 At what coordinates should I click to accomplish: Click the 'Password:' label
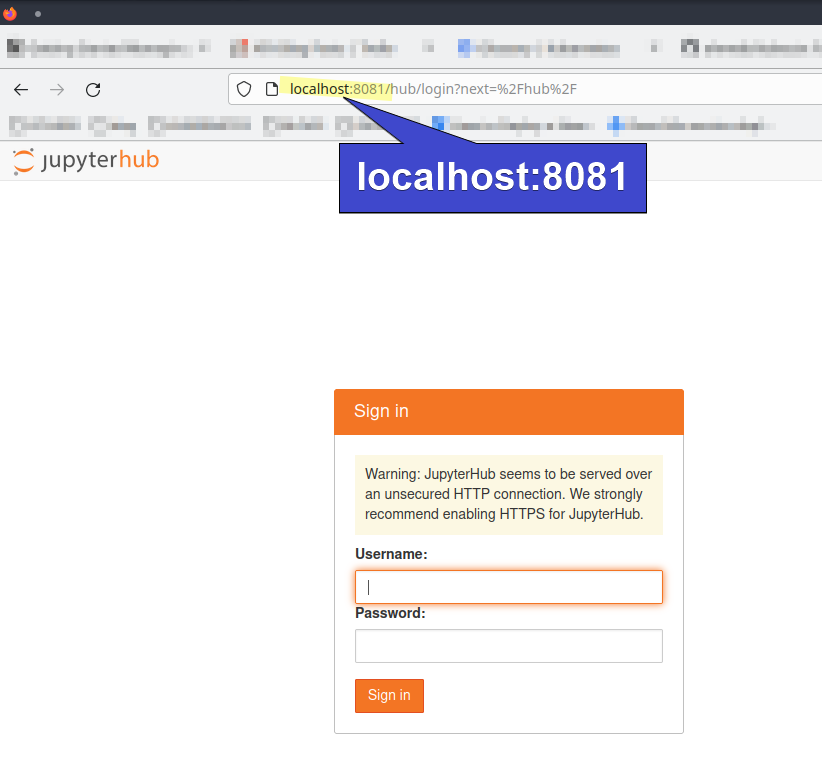[x=390, y=613]
